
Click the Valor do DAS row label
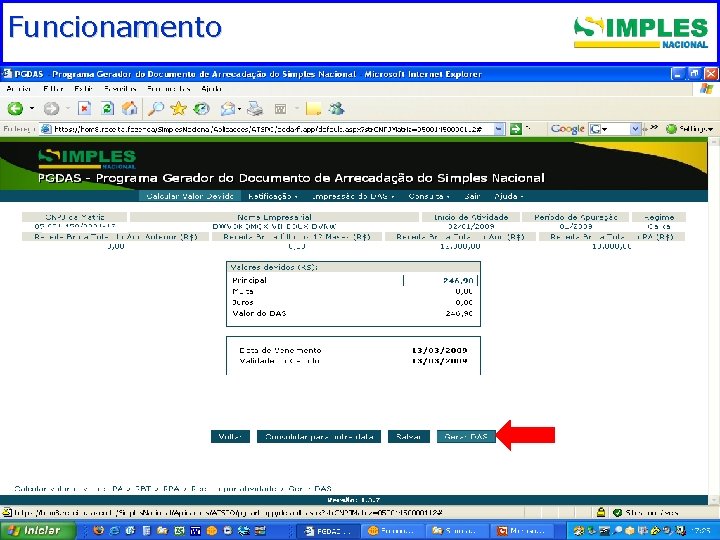tap(259, 314)
